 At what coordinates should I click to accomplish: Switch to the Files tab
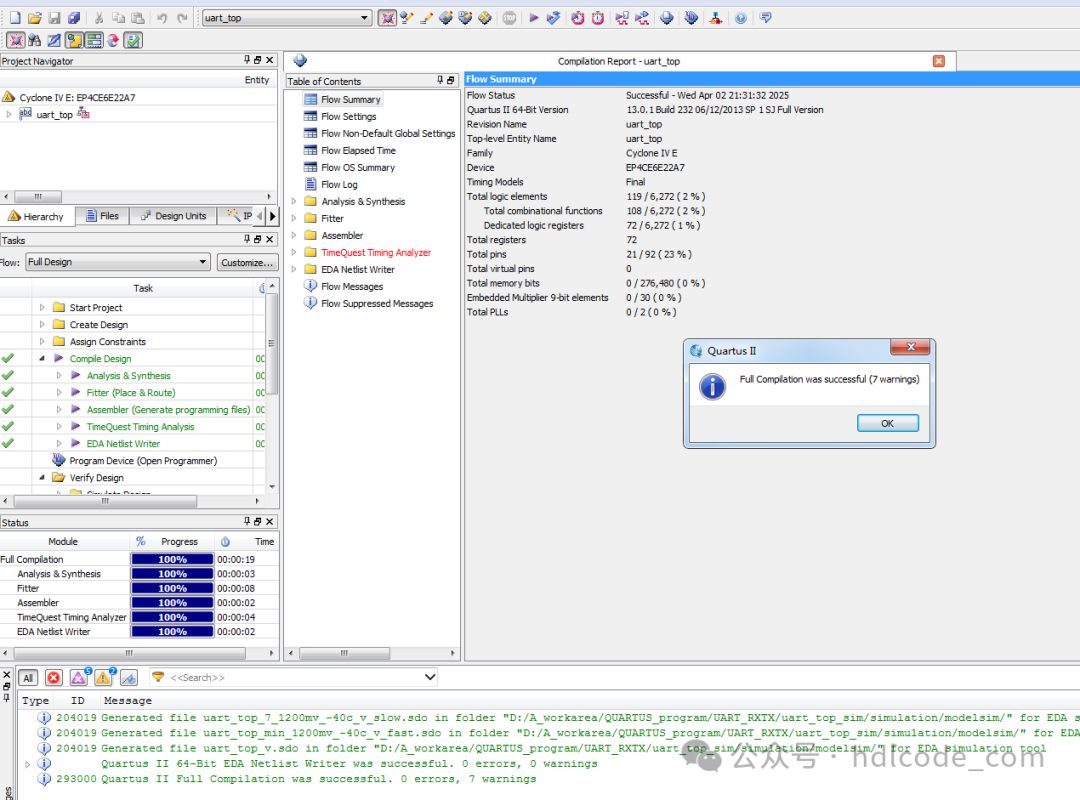[103, 216]
